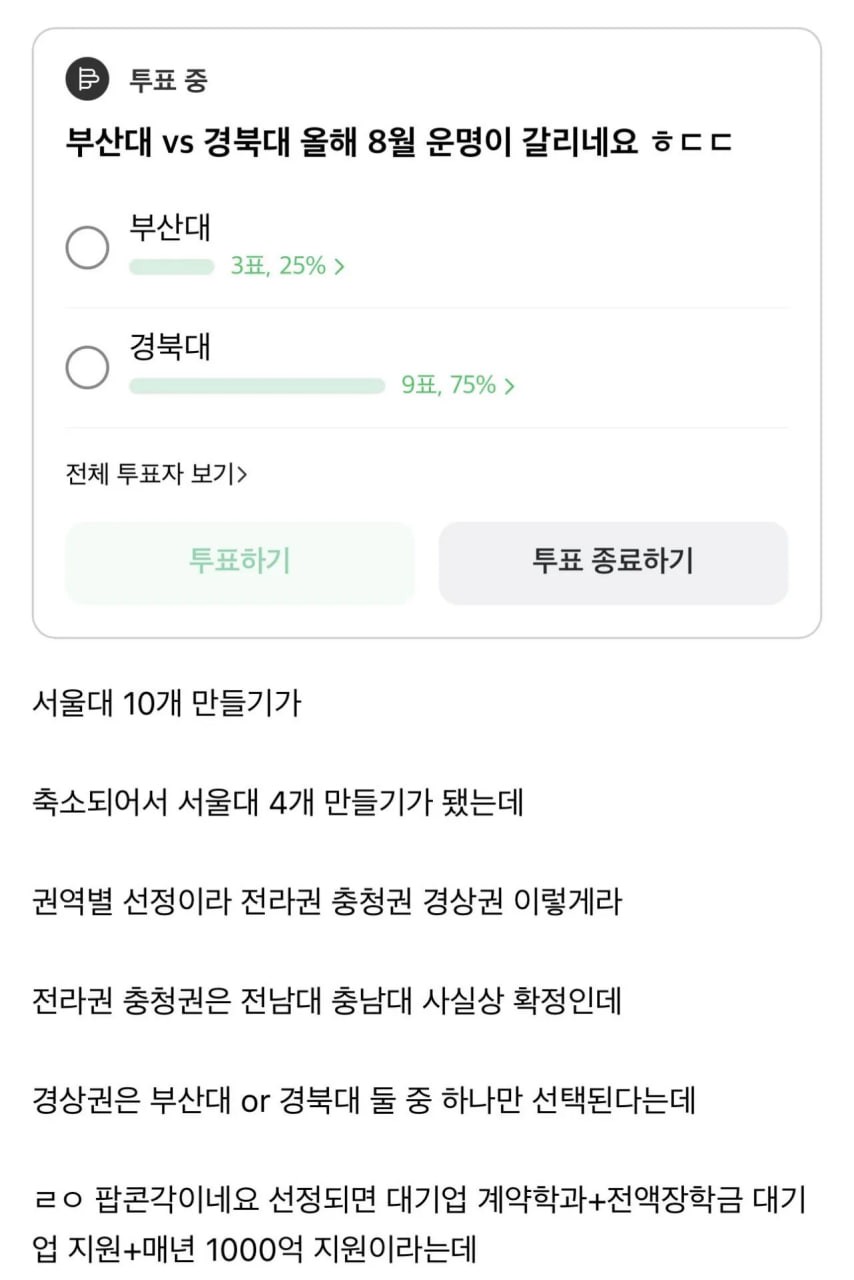854x1280 pixels.
Task: Click the line mentioning 전남대 충남대 사실상 확정
Action: [x=327, y=1000]
